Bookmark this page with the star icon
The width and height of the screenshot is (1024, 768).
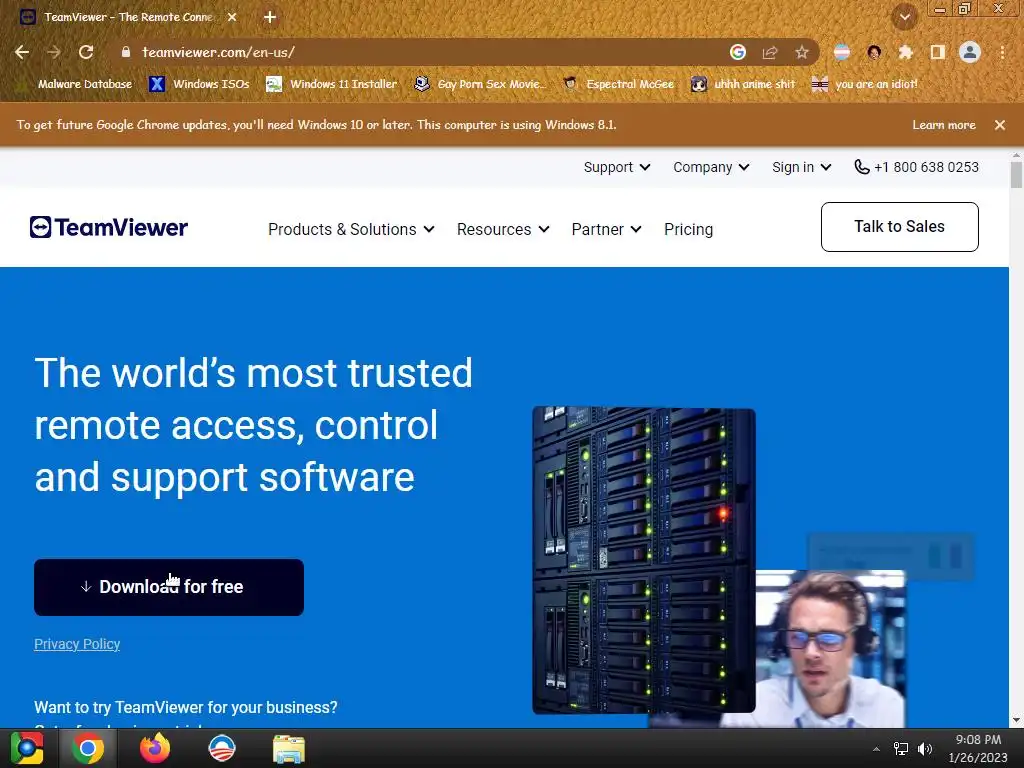click(802, 52)
